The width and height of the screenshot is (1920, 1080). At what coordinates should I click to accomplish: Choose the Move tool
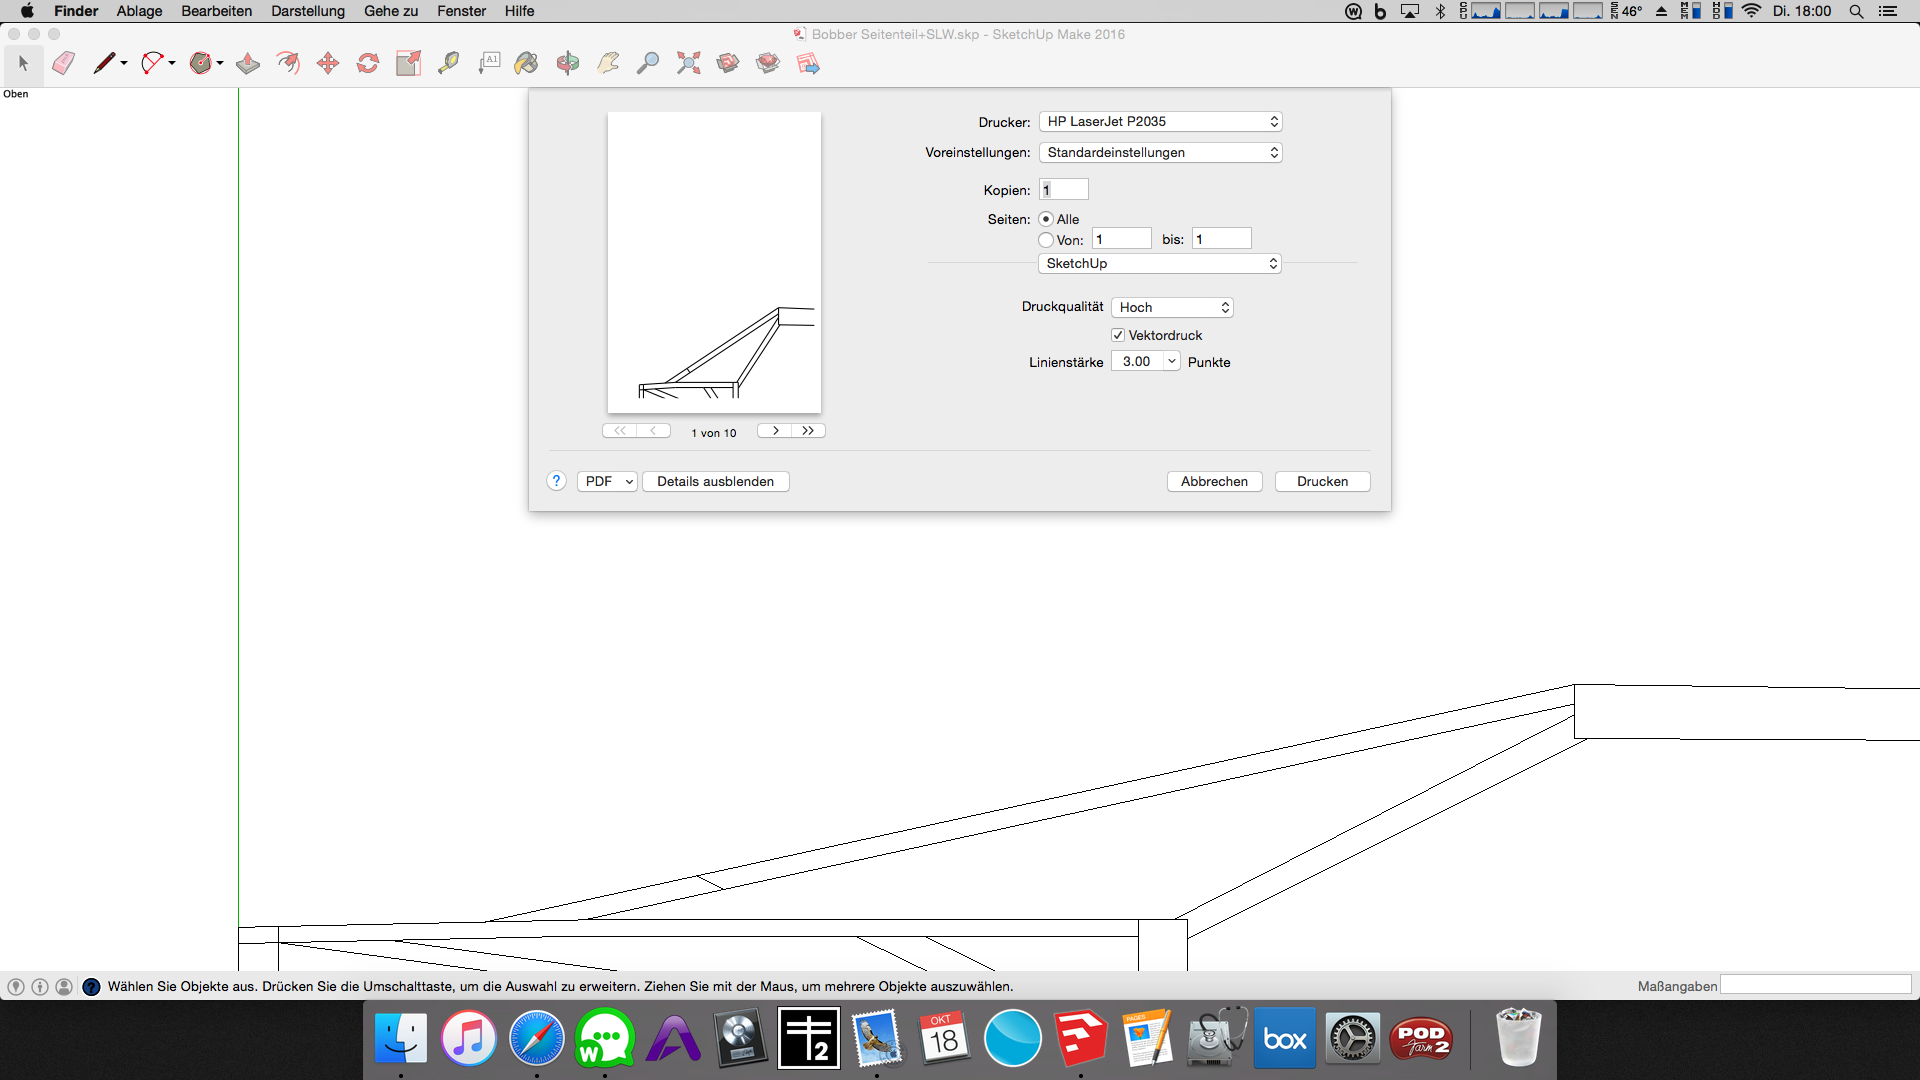[328, 63]
